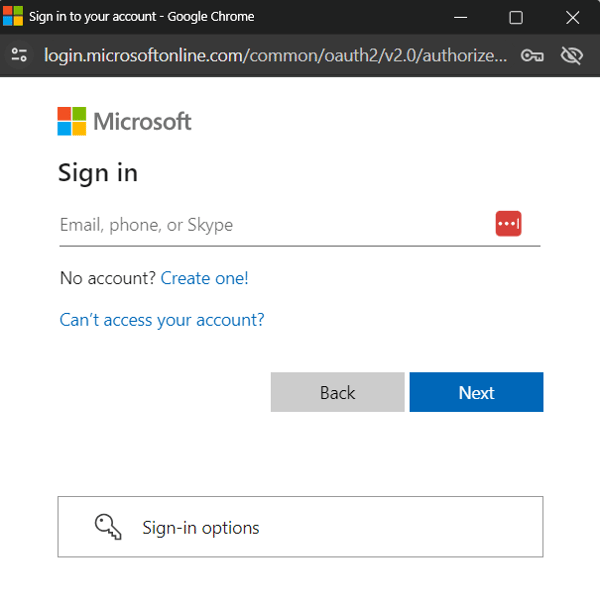Image resolution: width=600 pixels, height=602 pixels.
Task: Minimize the sign-in window
Action: point(460,17)
